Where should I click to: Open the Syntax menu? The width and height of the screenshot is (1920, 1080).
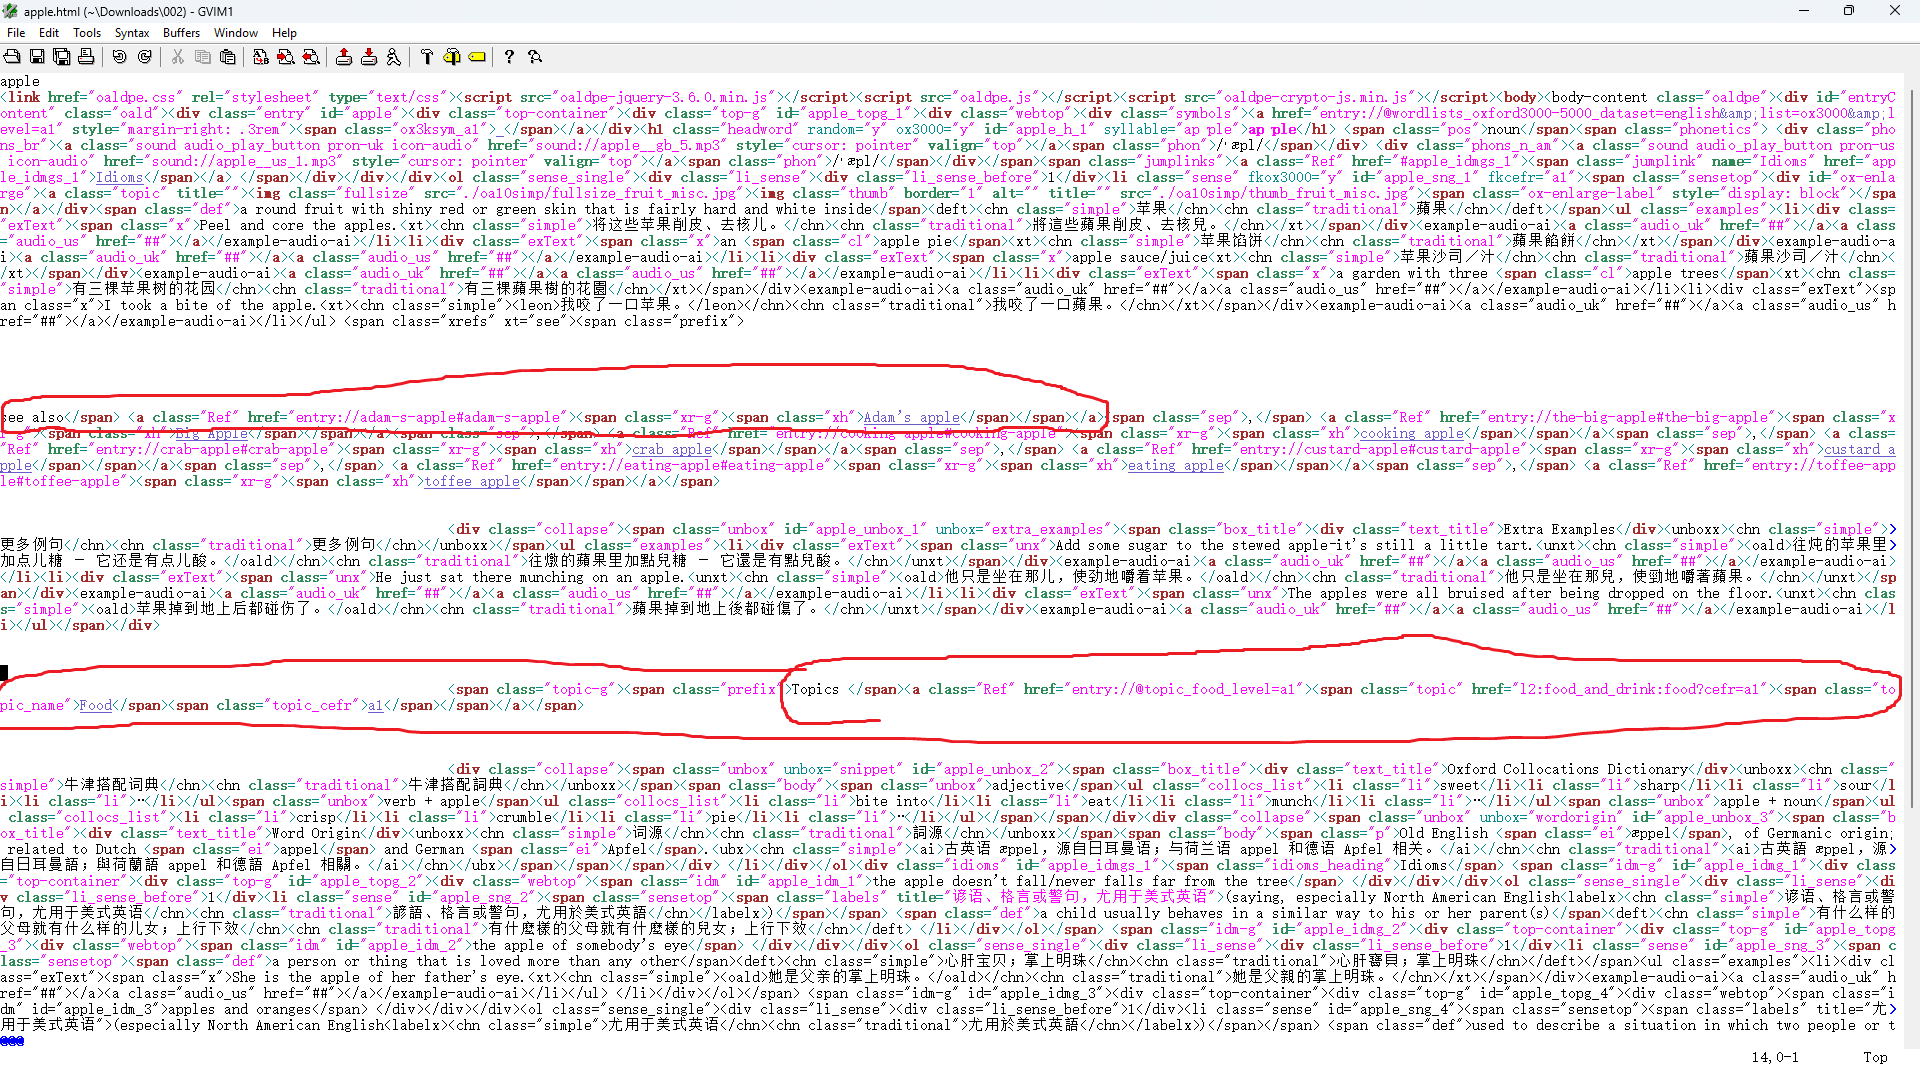[132, 33]
